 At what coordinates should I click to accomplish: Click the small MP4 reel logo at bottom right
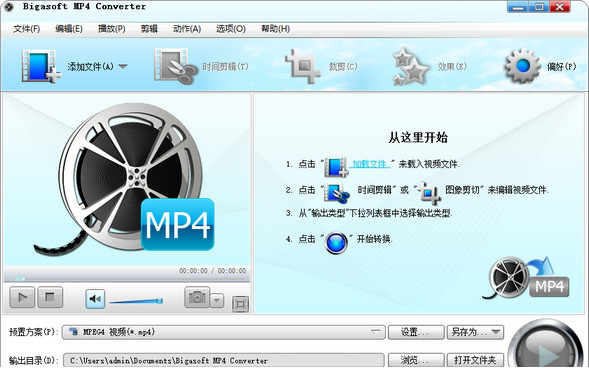tap(526, 278)
